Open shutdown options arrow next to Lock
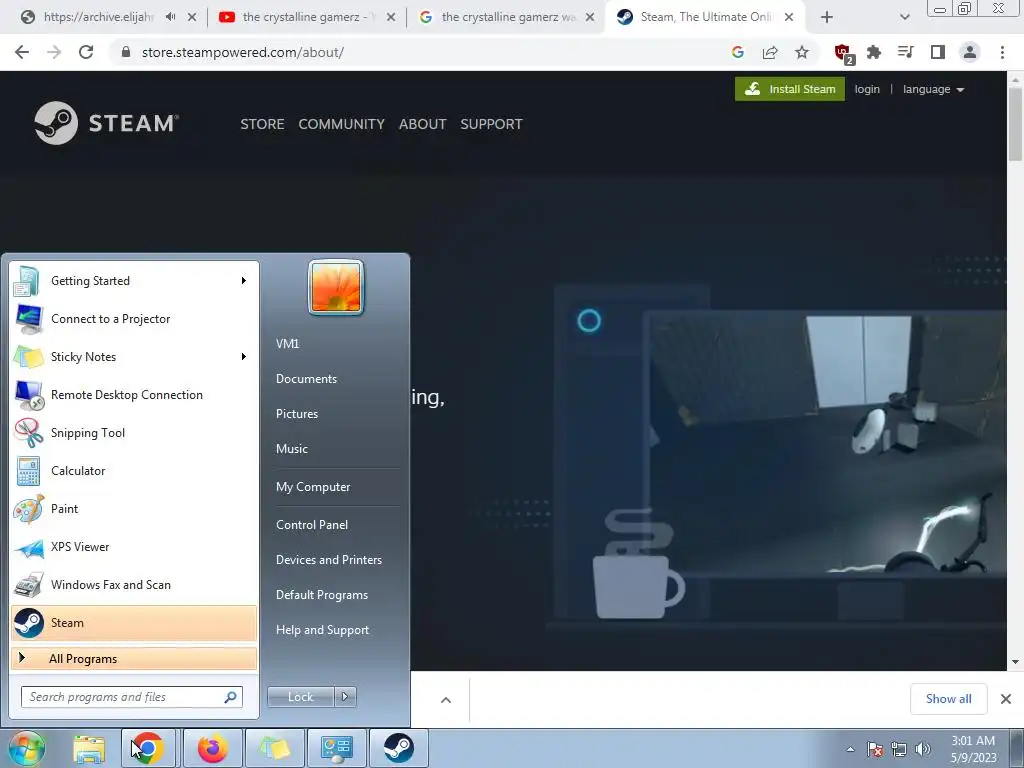Image resolution: width=1024 pixels, height=768 pixels. click(x=345, y=697)
